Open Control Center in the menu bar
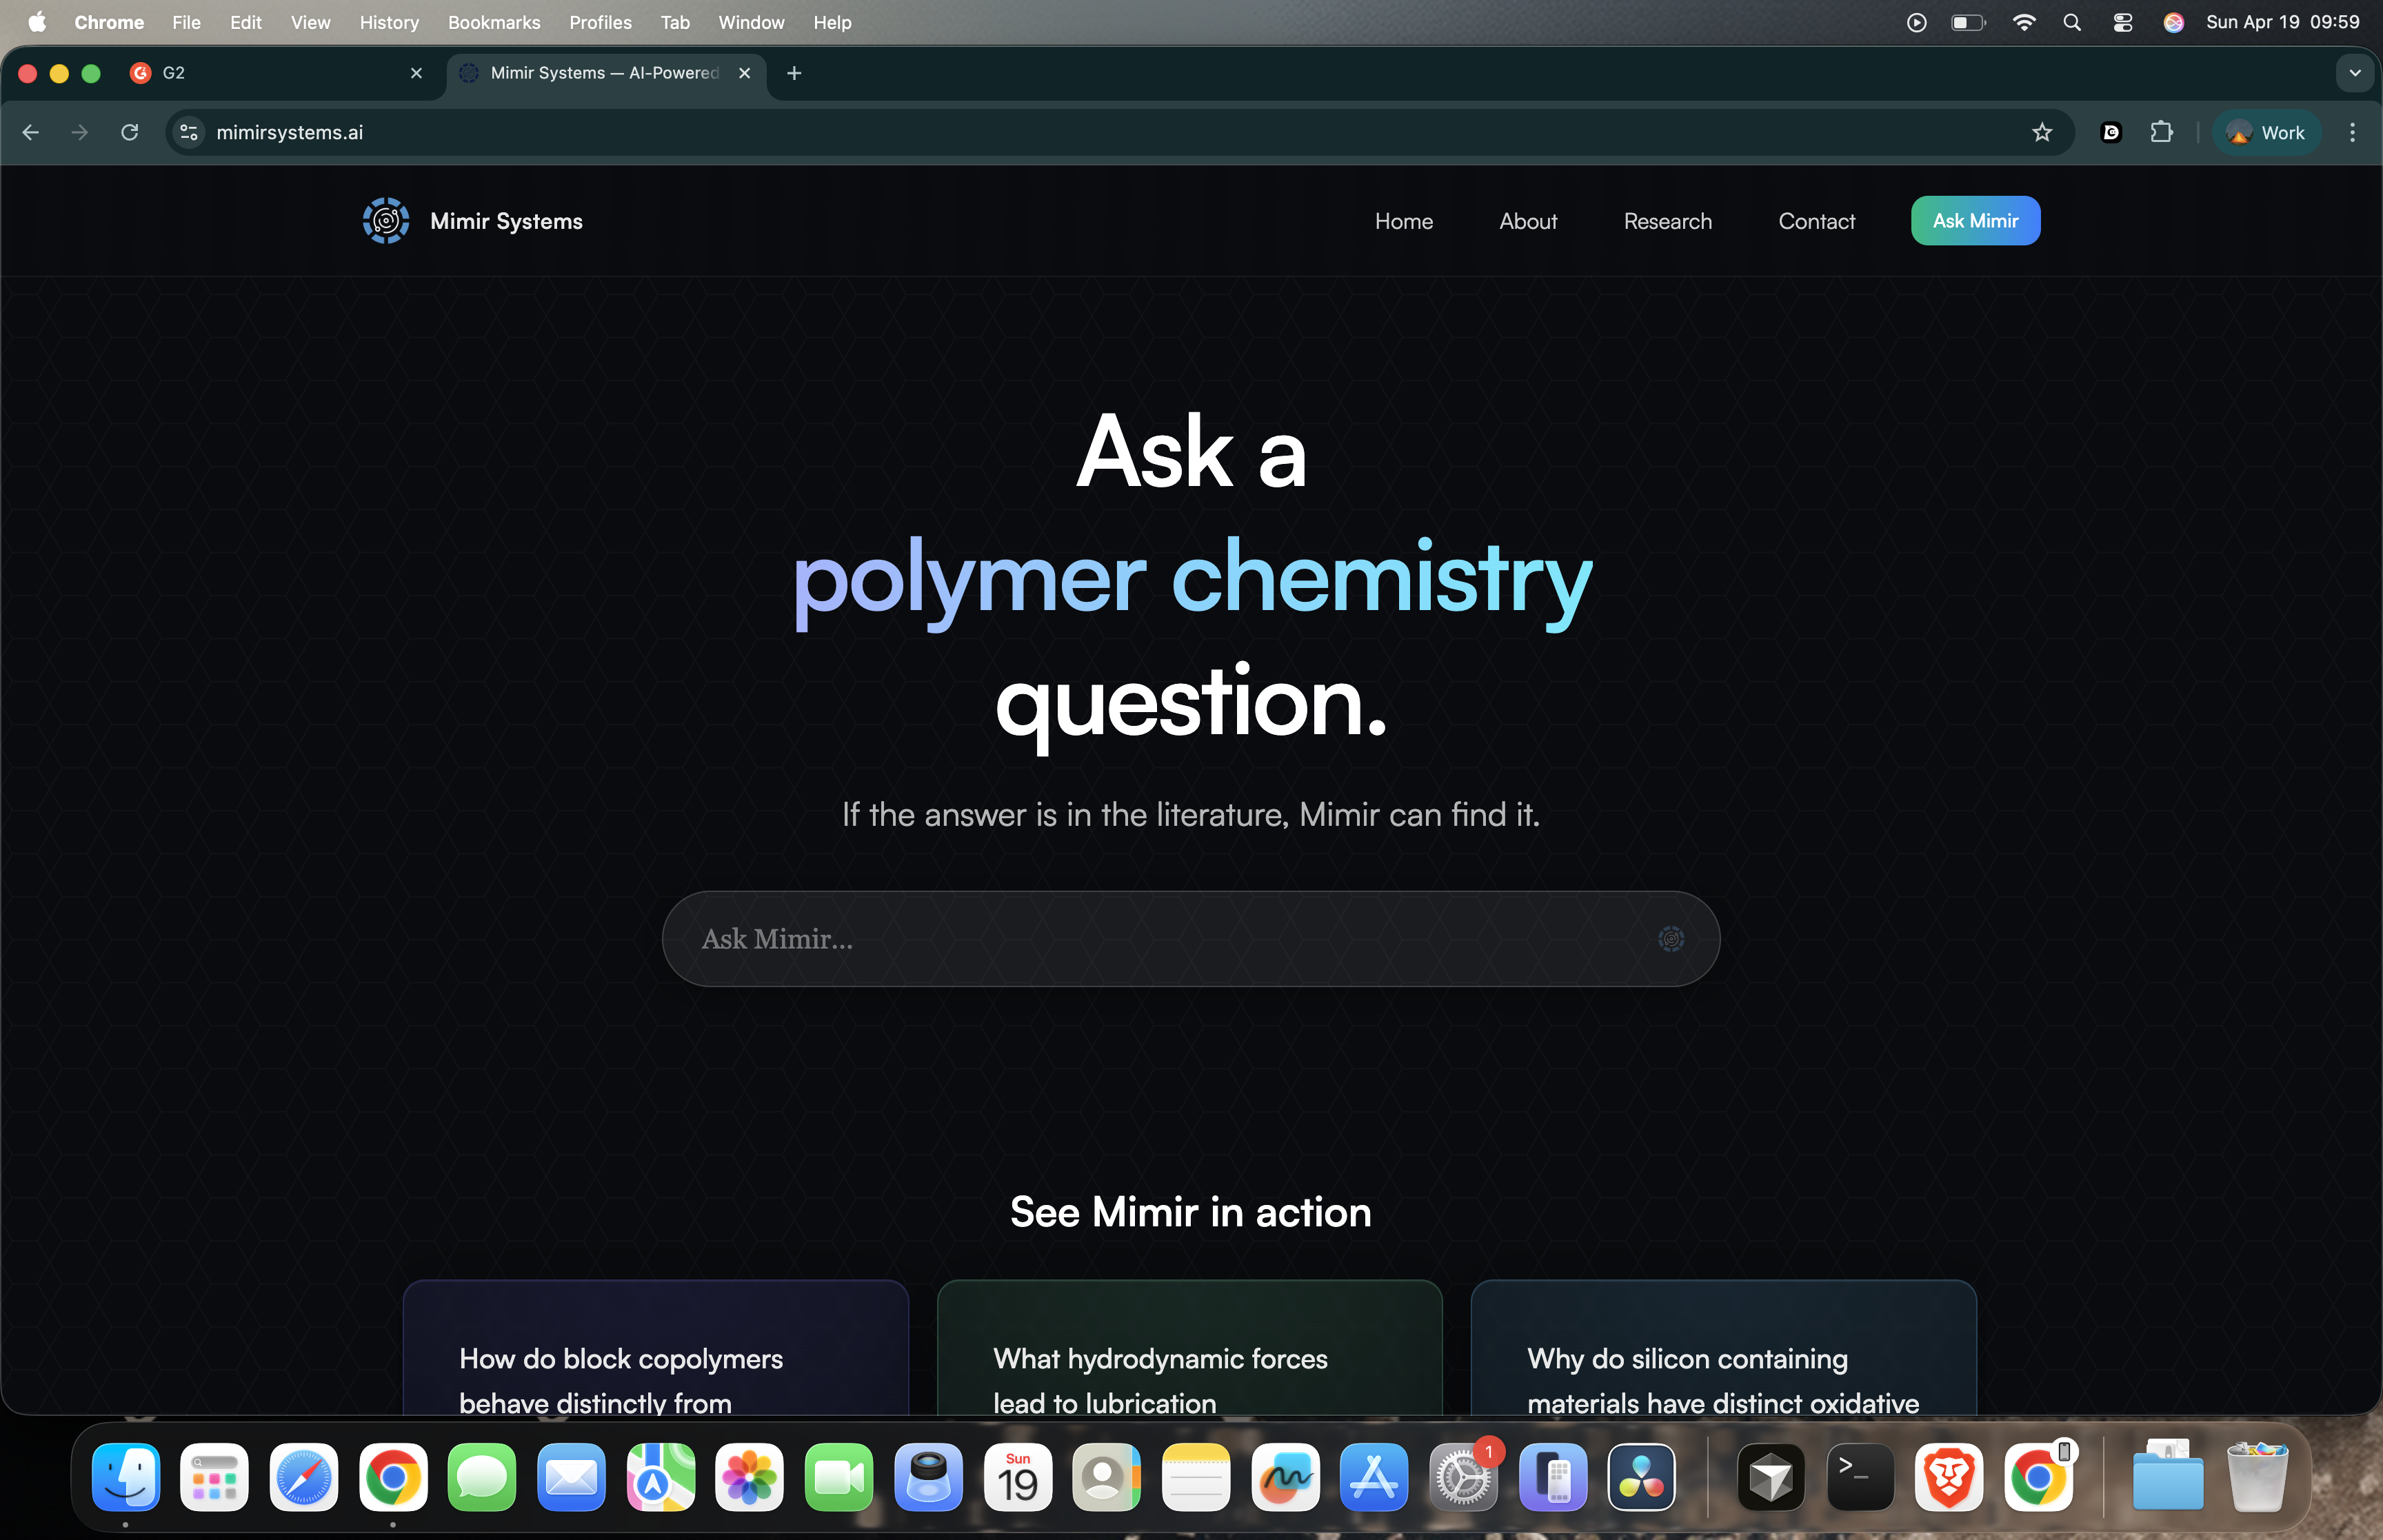This screenshot has width=2383, height=1540. tap(2122, 22)
